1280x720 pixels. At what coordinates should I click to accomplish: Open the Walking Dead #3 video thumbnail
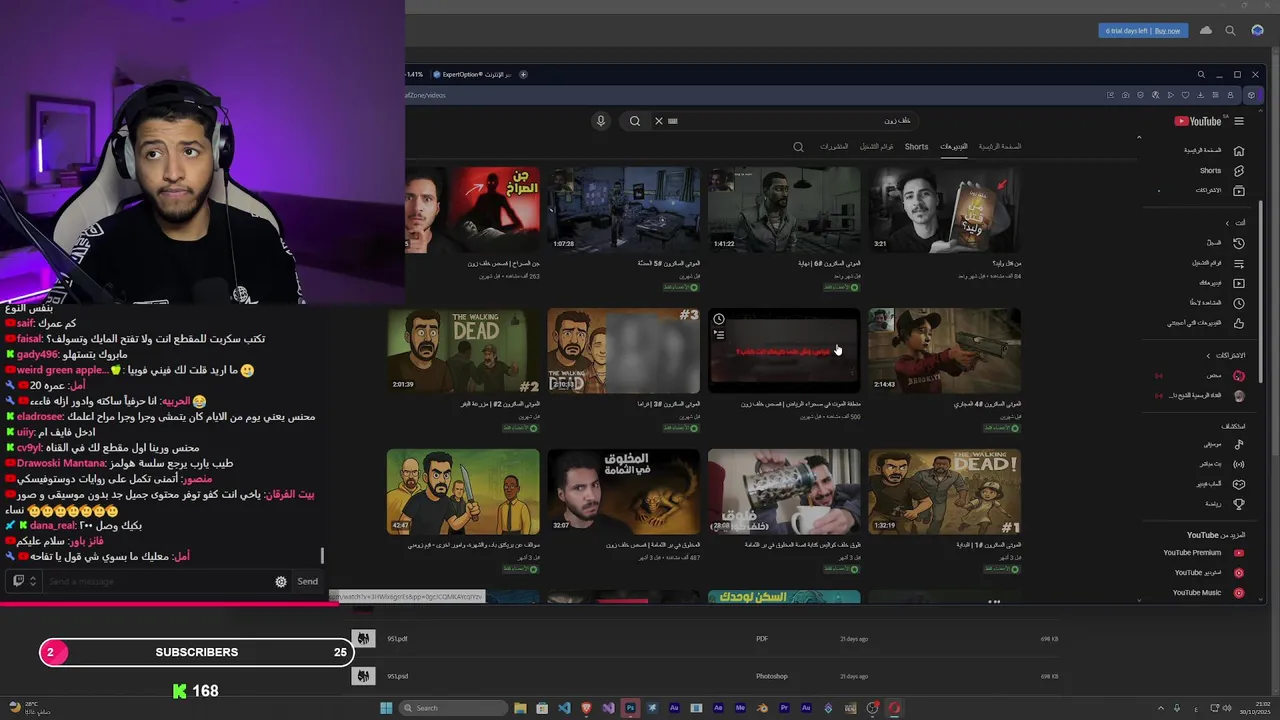pos(623,351)
